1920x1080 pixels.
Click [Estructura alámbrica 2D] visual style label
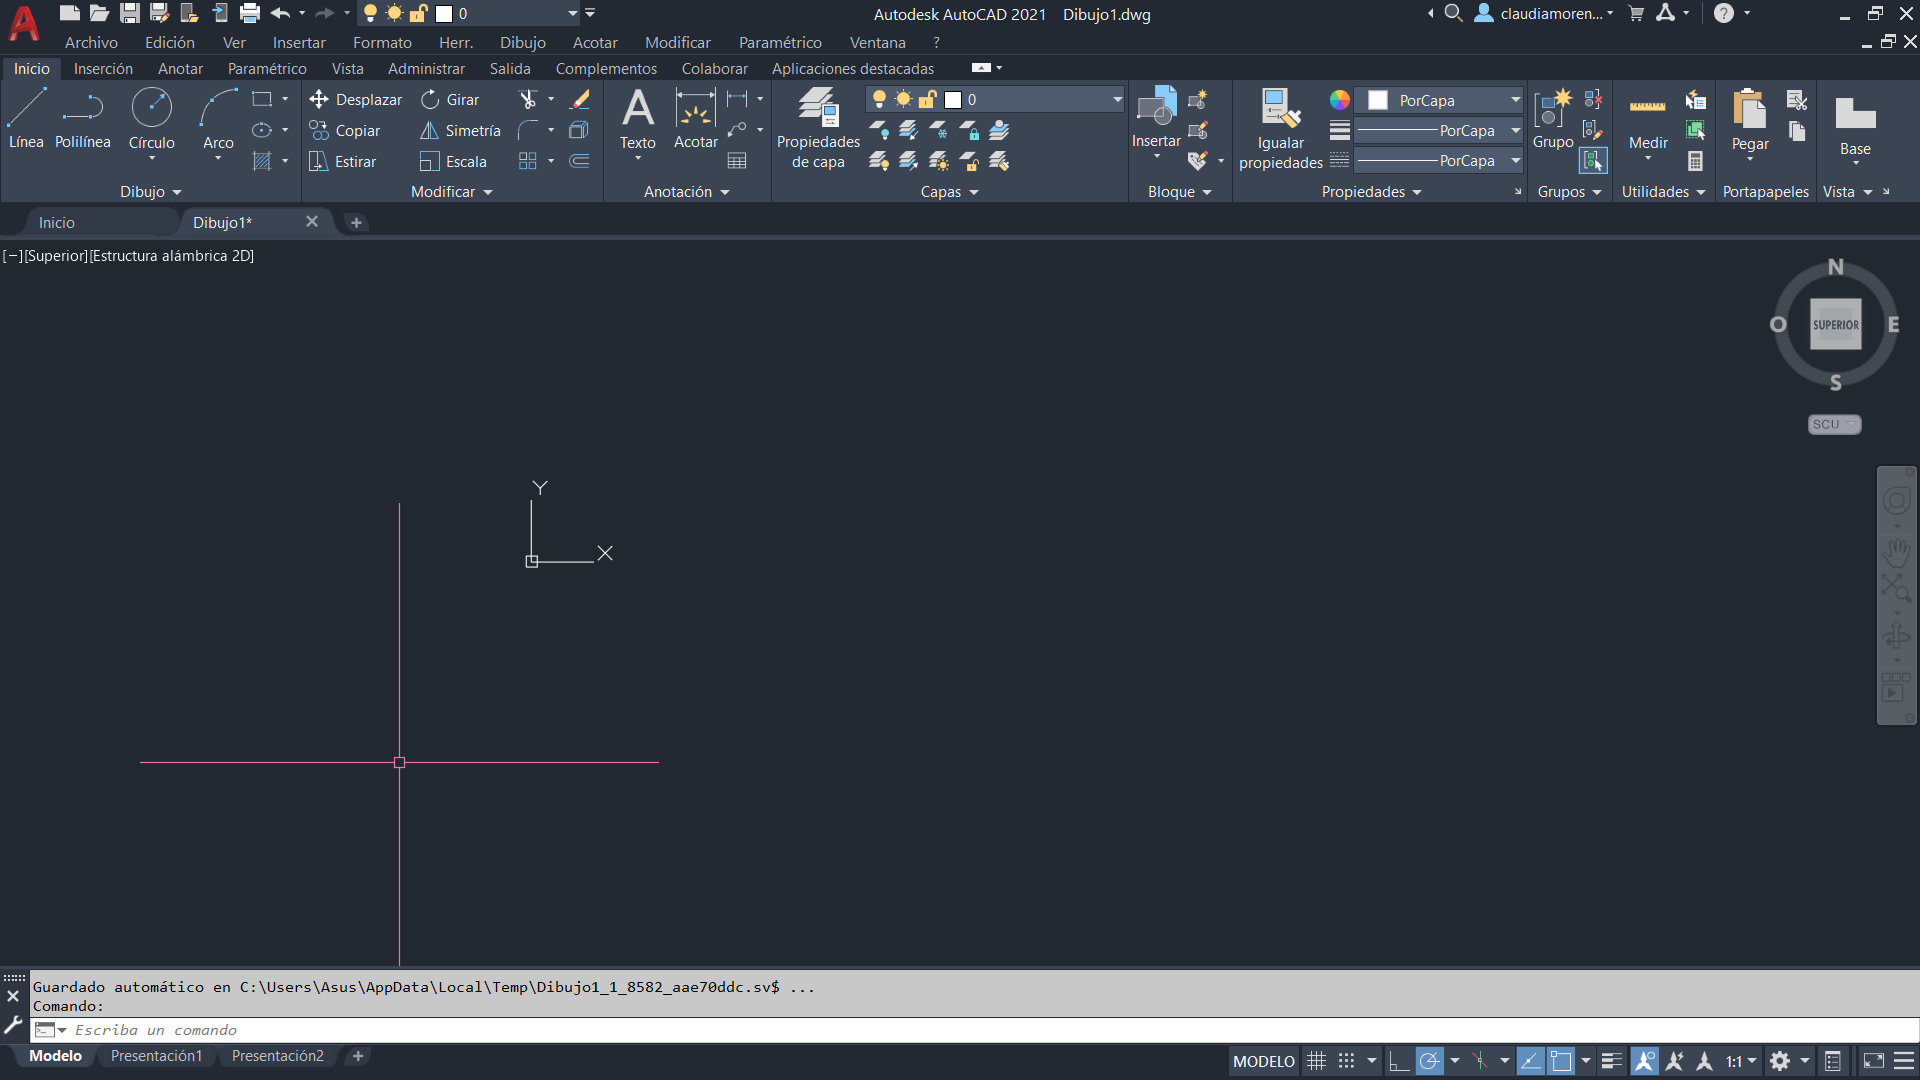click(172, 256)
